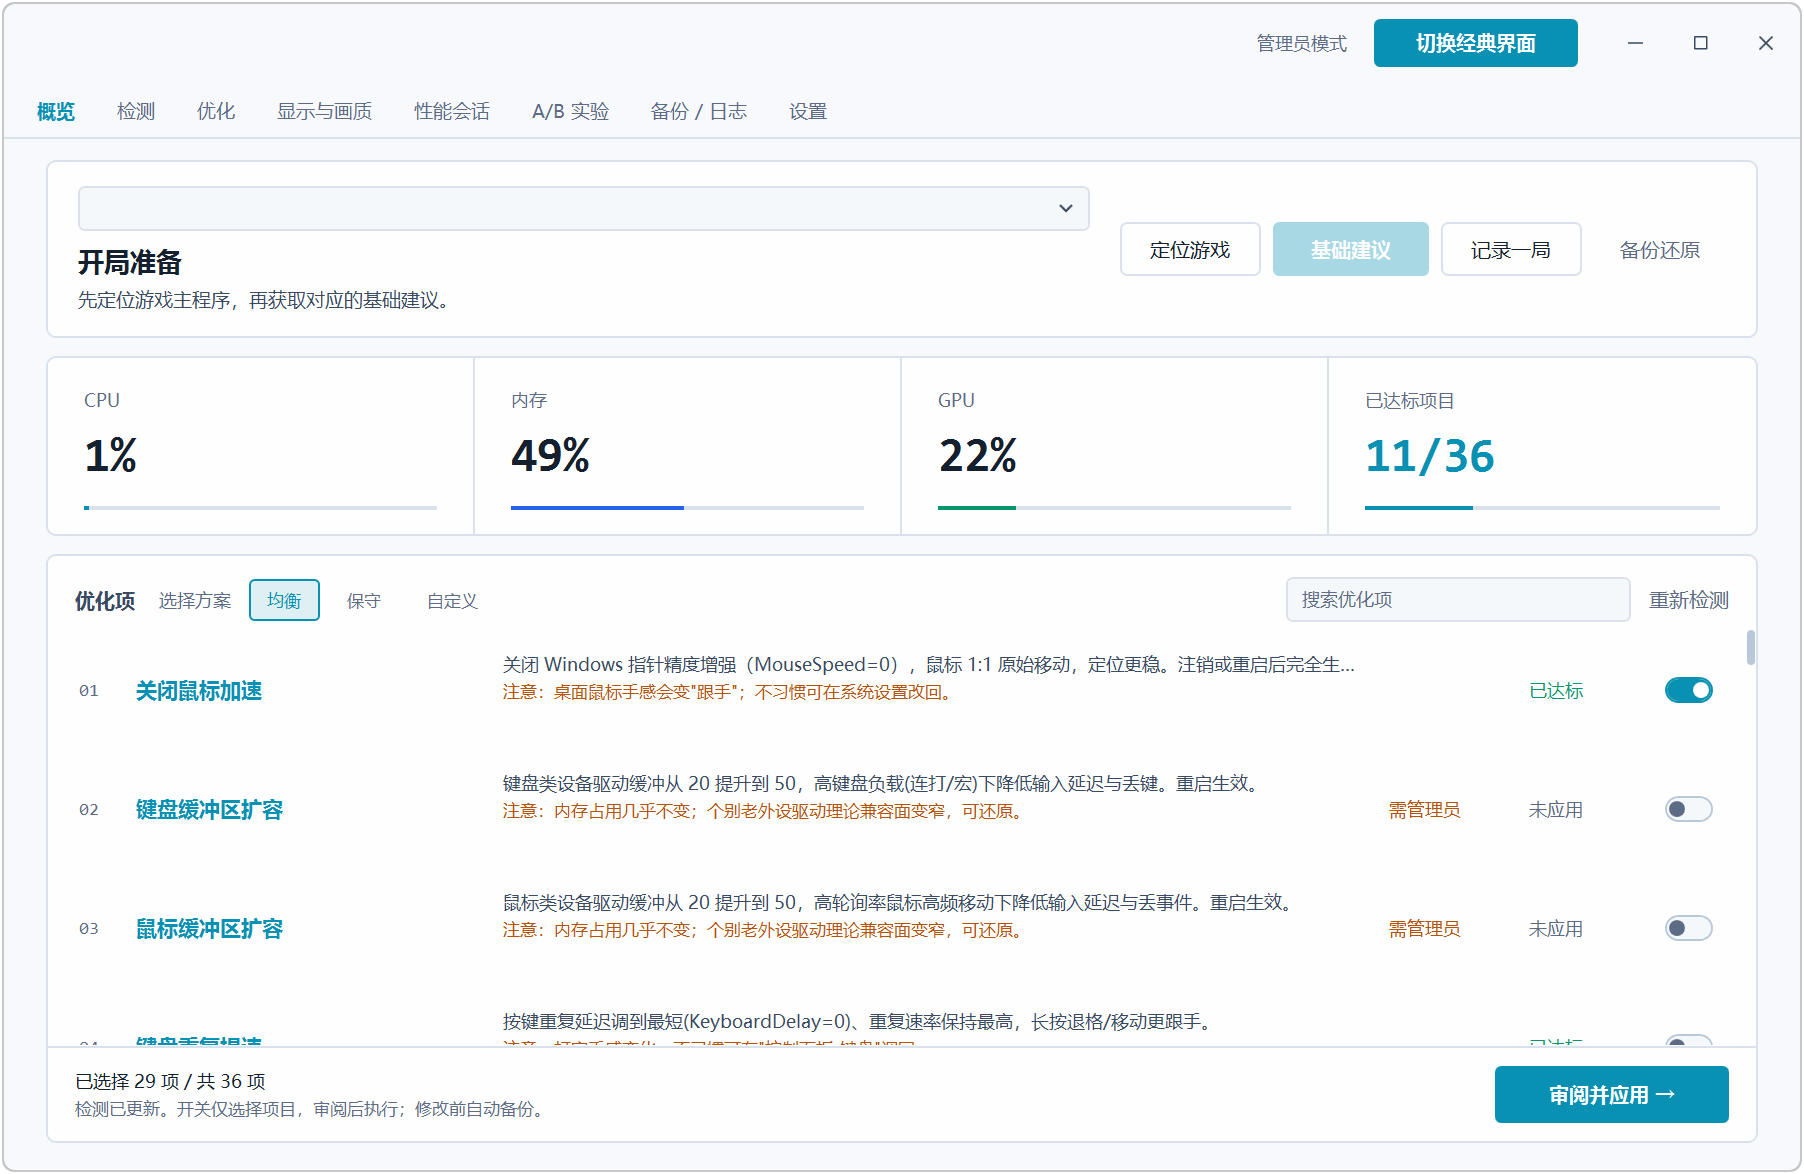Toggle off 关闭鼠标加速 switch

pyautogui.click(x=1689, y=690)
